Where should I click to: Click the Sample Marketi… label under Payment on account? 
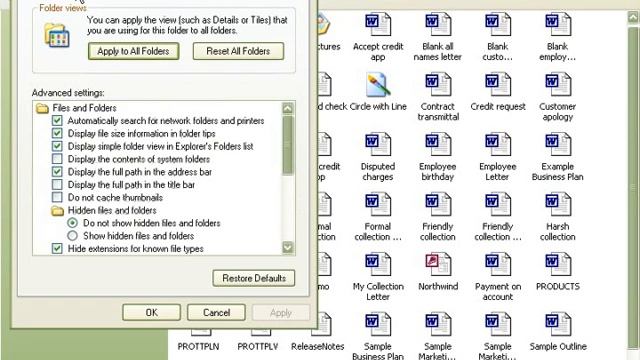[498, 351]
